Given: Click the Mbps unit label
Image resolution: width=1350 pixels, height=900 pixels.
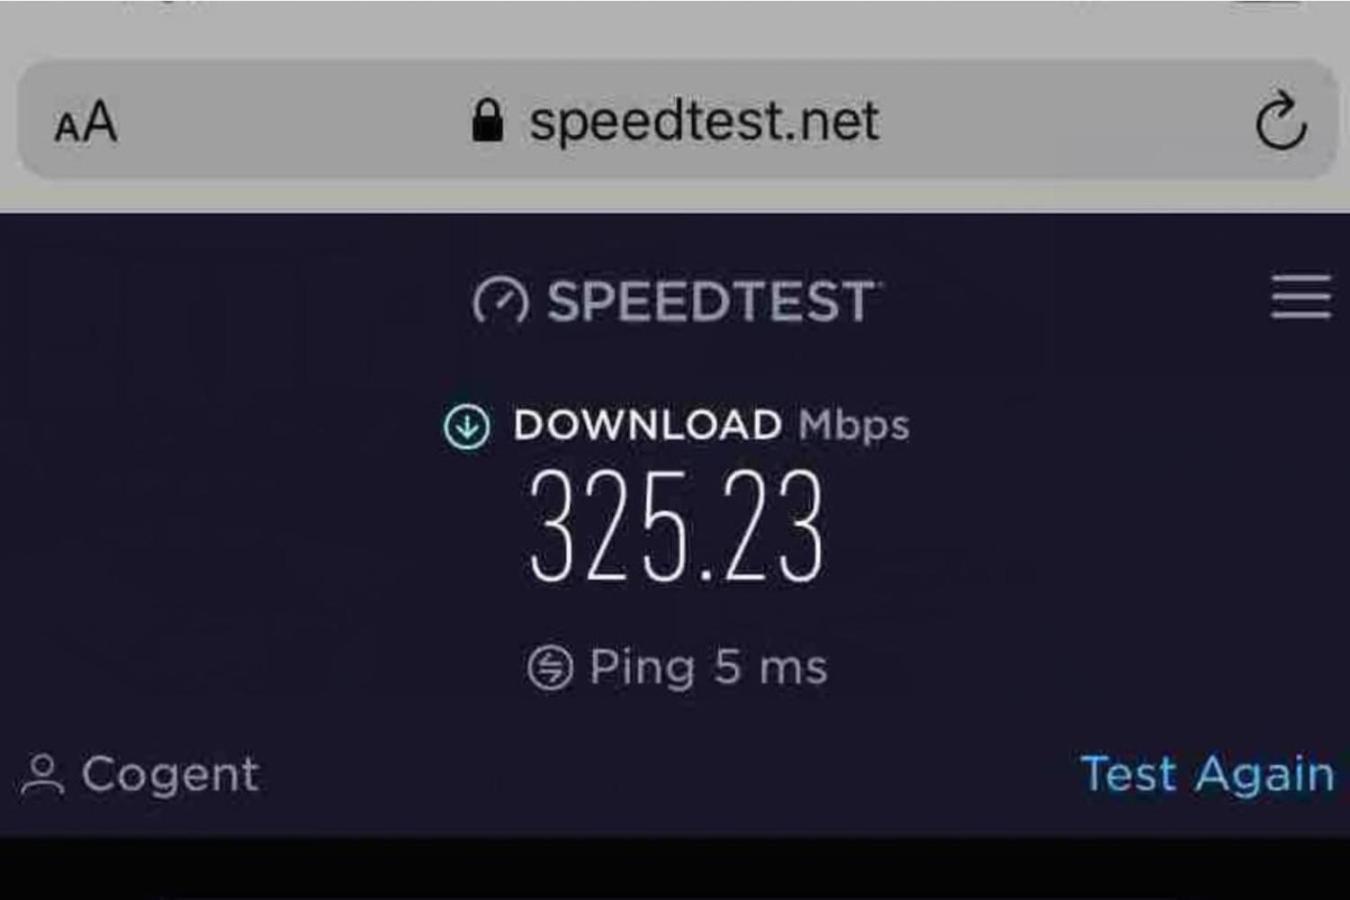Looking at the screenshot, I should [854, 426].
